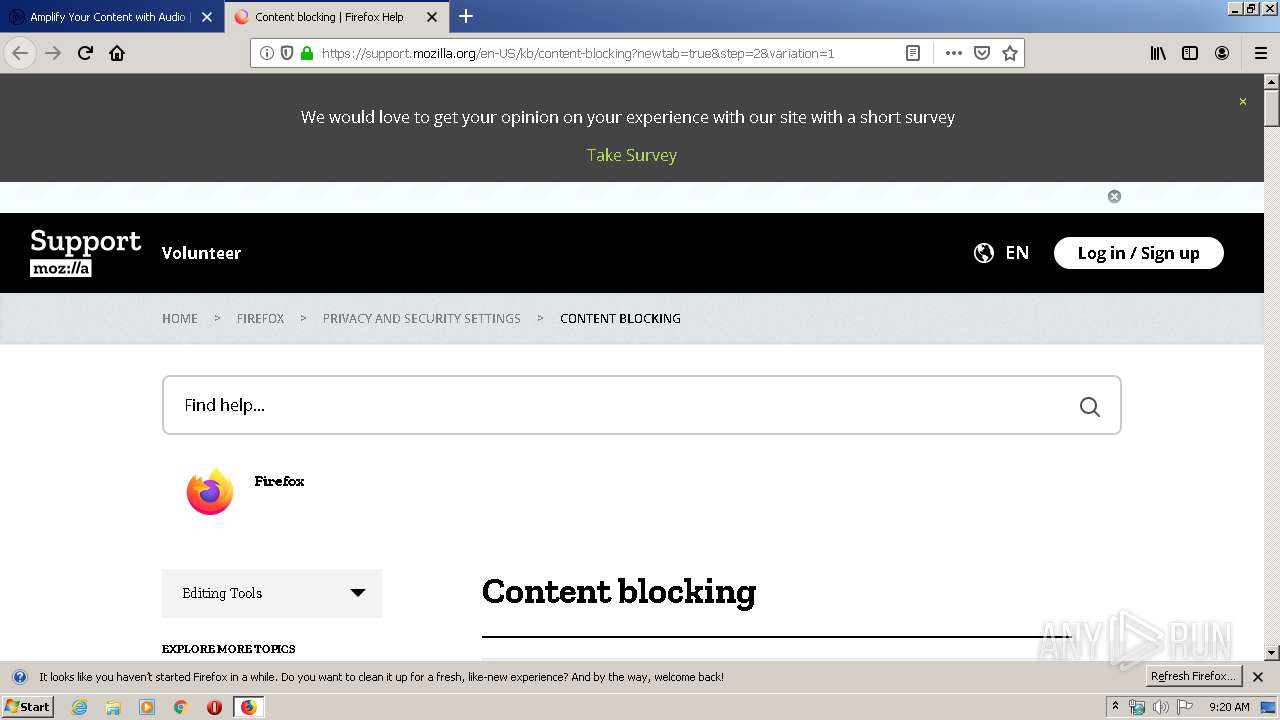Image resolution: width=1280 pixels, height=720 pixels.
Task: Close the Amplify Your Content tab
Action: coord(207,17)
